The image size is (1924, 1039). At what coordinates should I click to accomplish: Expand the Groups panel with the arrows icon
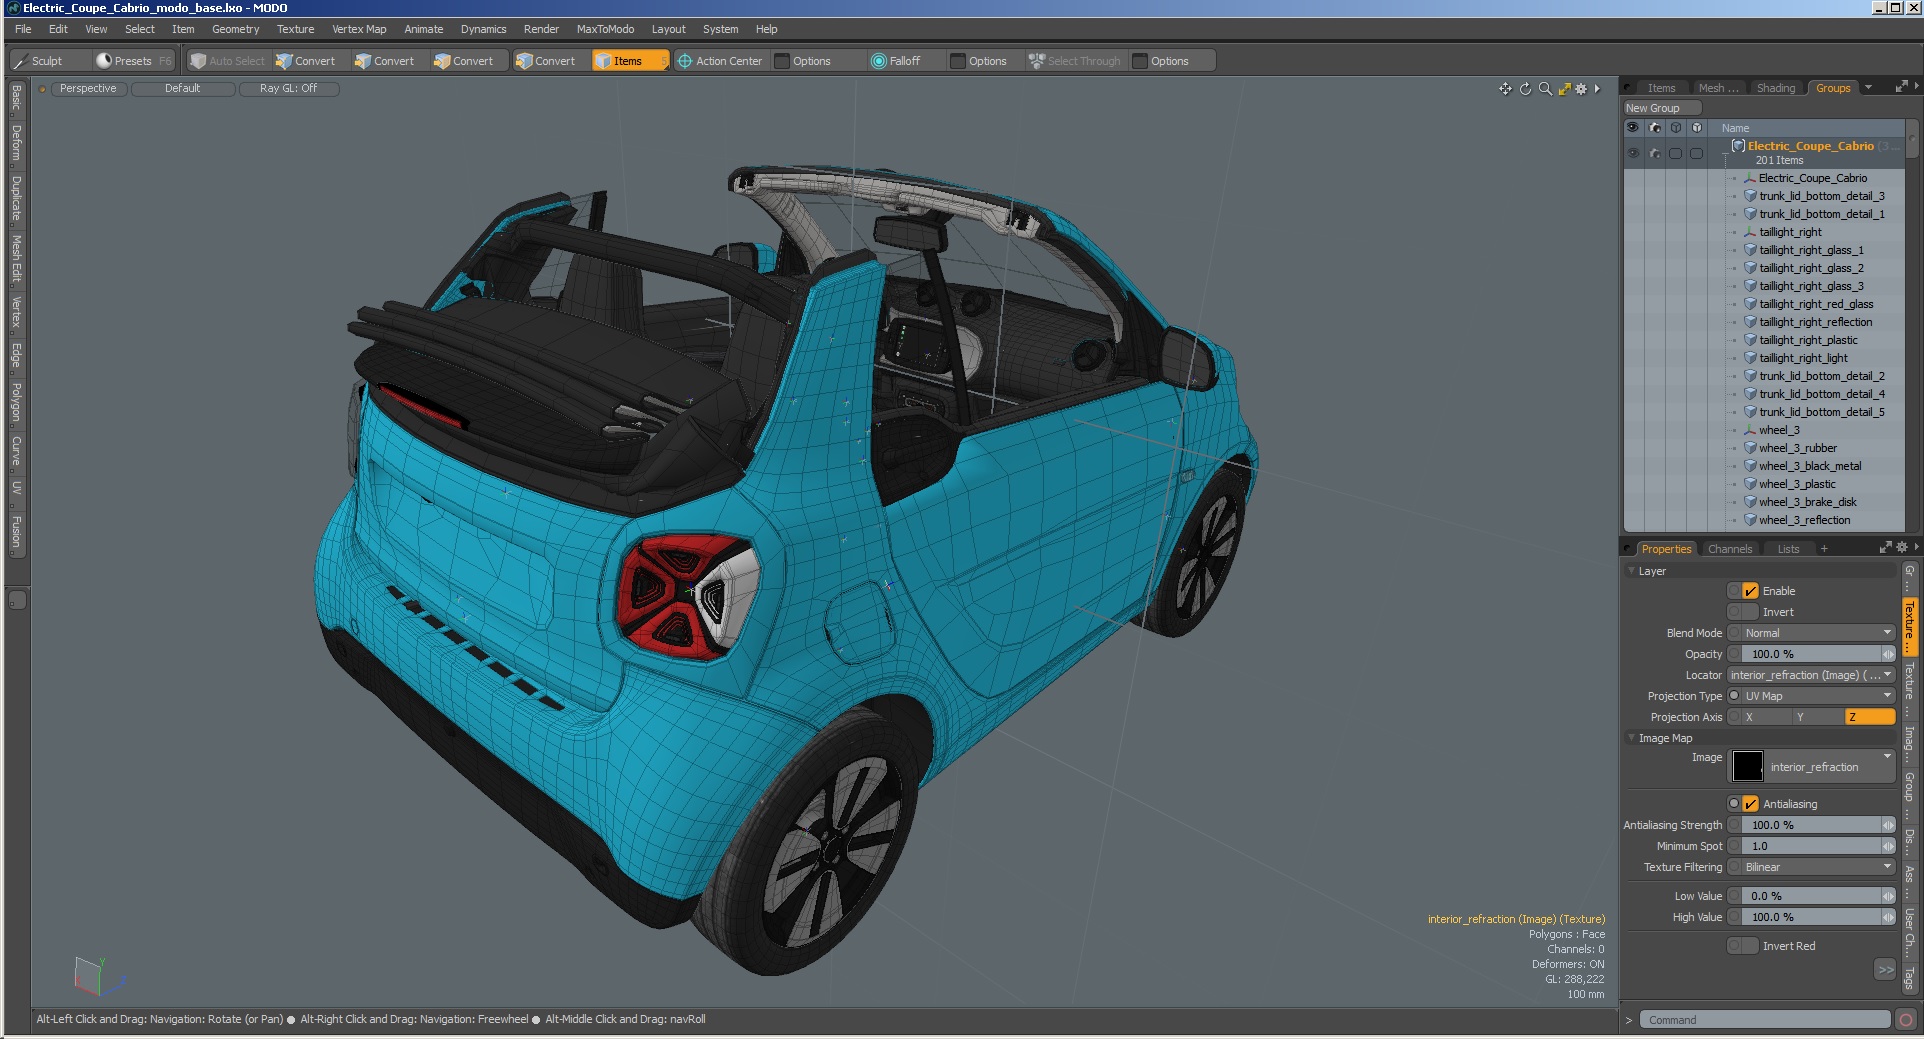(x=1901, y=87)
